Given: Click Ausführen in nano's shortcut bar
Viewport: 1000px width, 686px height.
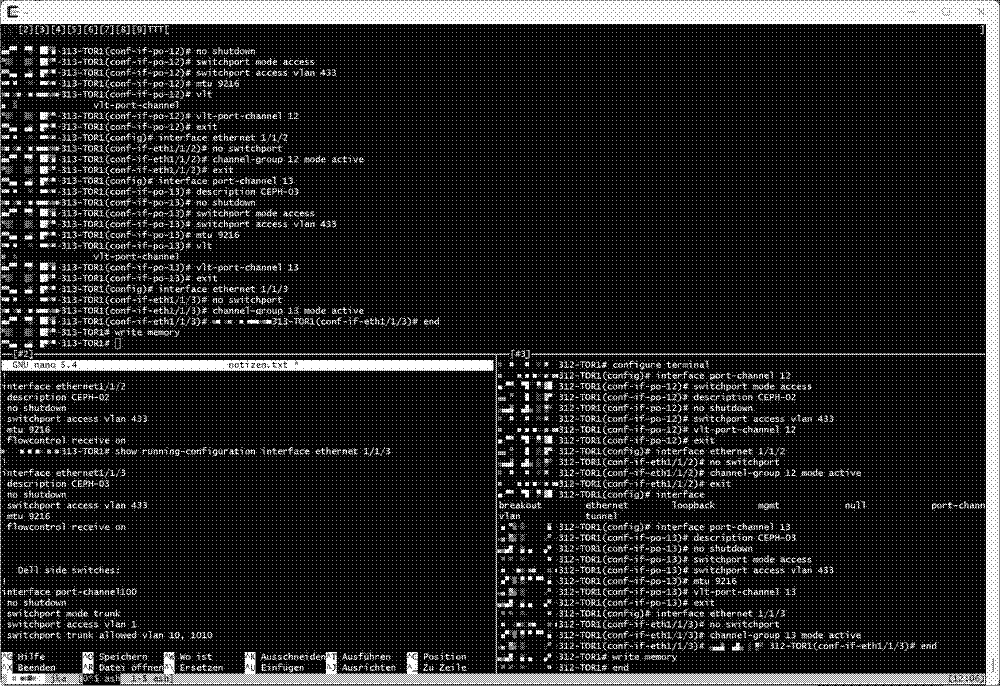Looking at the screenshot, I should [x=369, y=657].
